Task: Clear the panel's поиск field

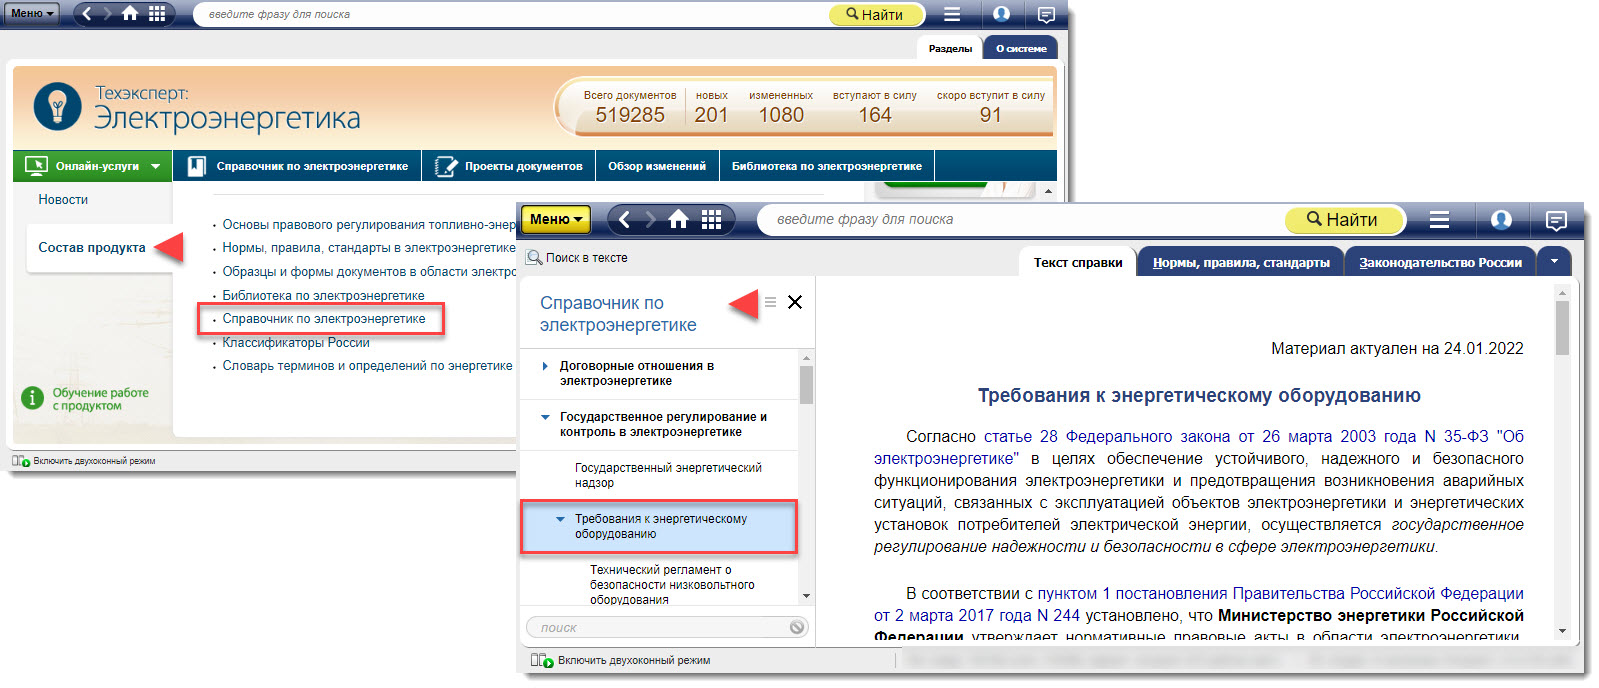Action: 797,627
